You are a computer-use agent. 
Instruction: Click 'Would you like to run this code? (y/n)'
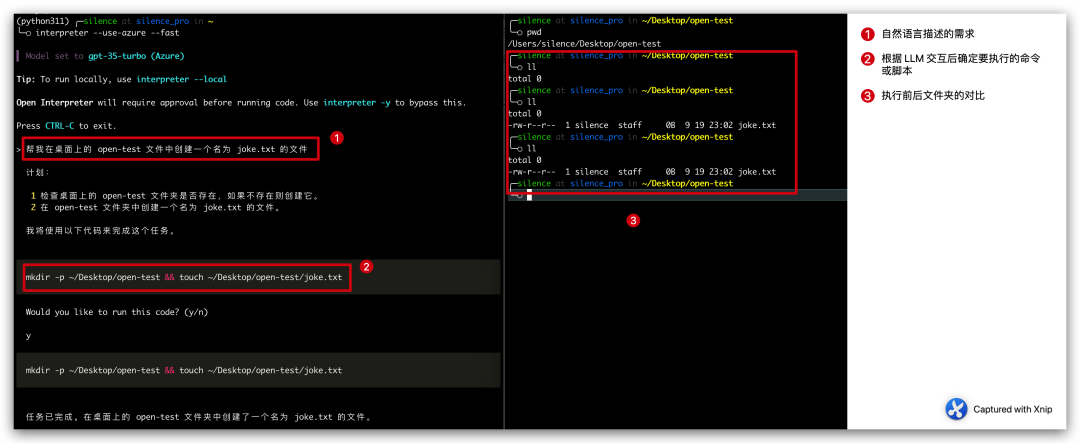point(116,312)
